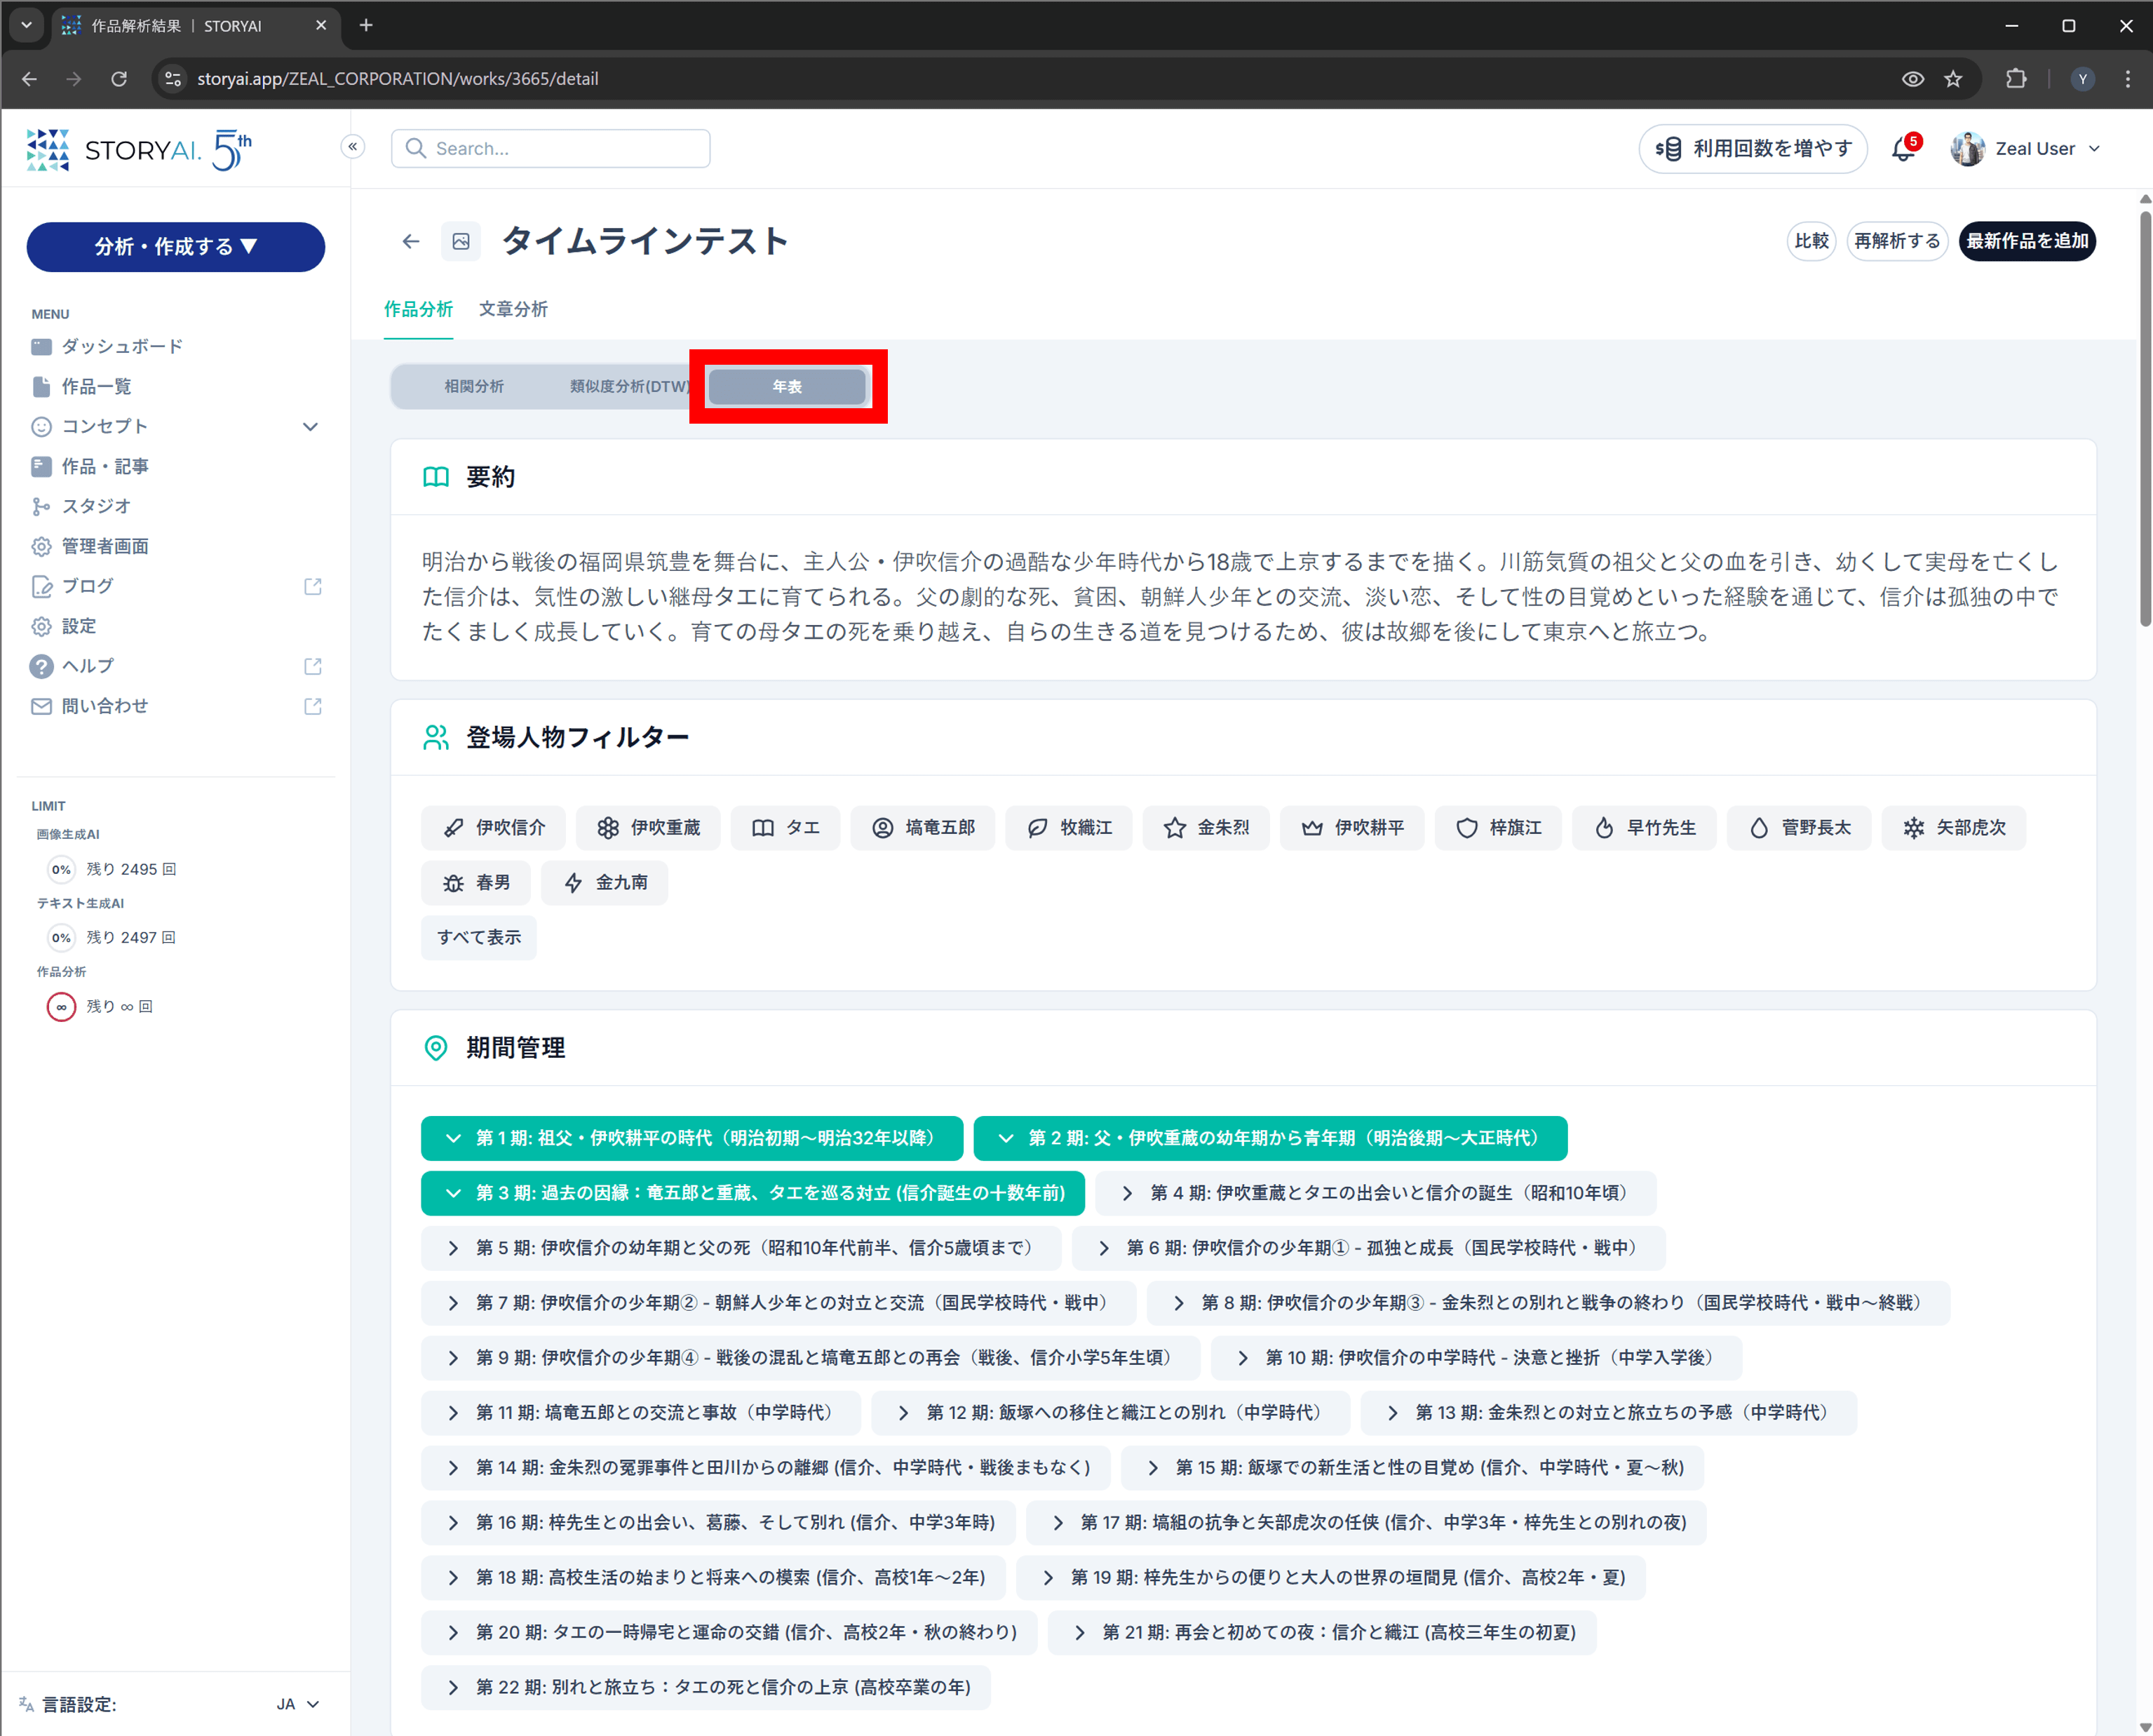The height and width of the screenshot is (1736, 2153).
Task: Click the eye icon in the address bar
Action: (x=1912, y=79)
